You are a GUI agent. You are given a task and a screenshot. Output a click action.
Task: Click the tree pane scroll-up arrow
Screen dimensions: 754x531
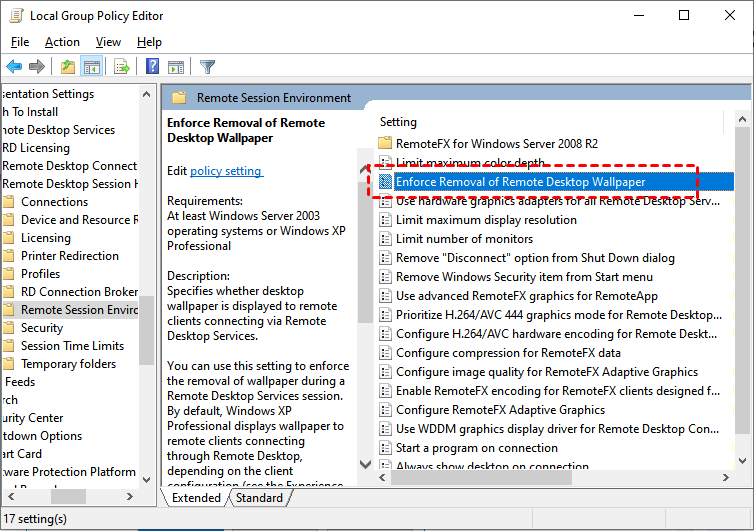click(147, 94)
